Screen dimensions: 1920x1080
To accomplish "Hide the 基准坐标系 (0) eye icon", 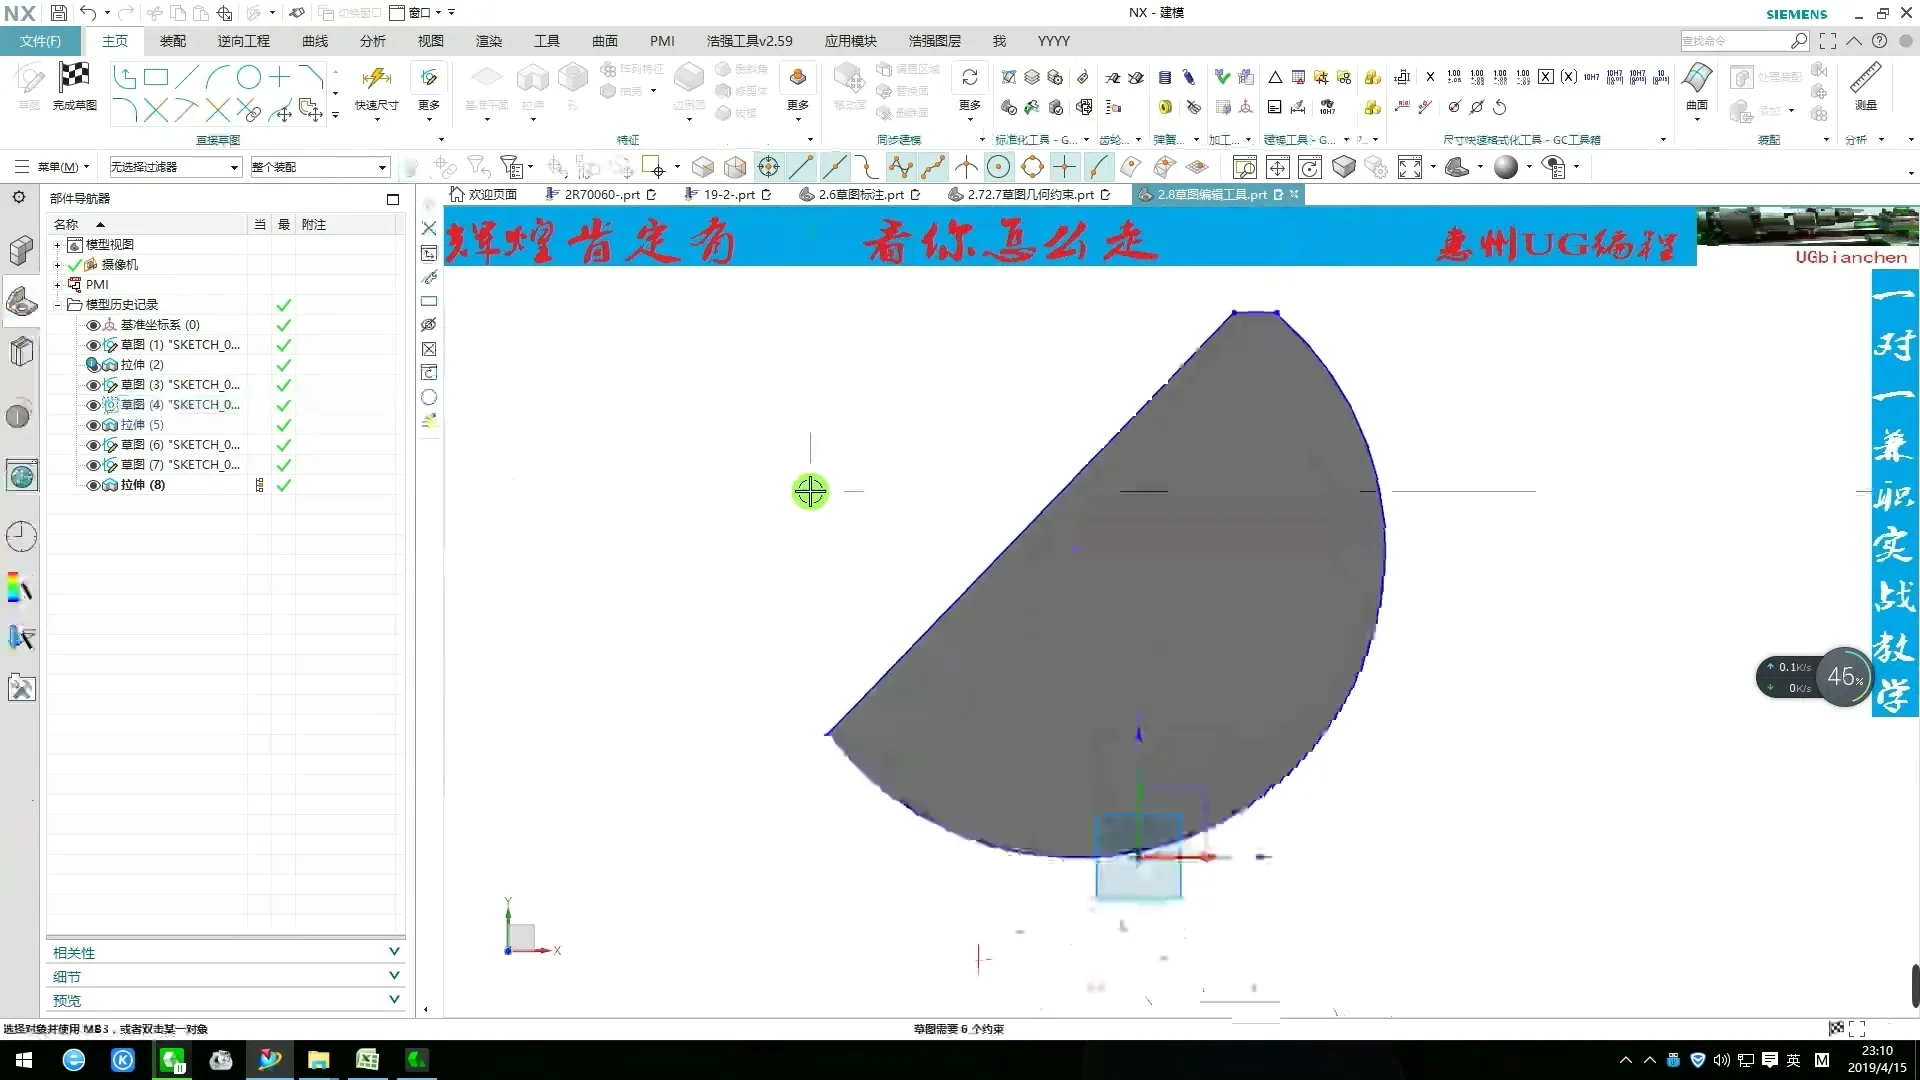I will [x=93, y=325].
